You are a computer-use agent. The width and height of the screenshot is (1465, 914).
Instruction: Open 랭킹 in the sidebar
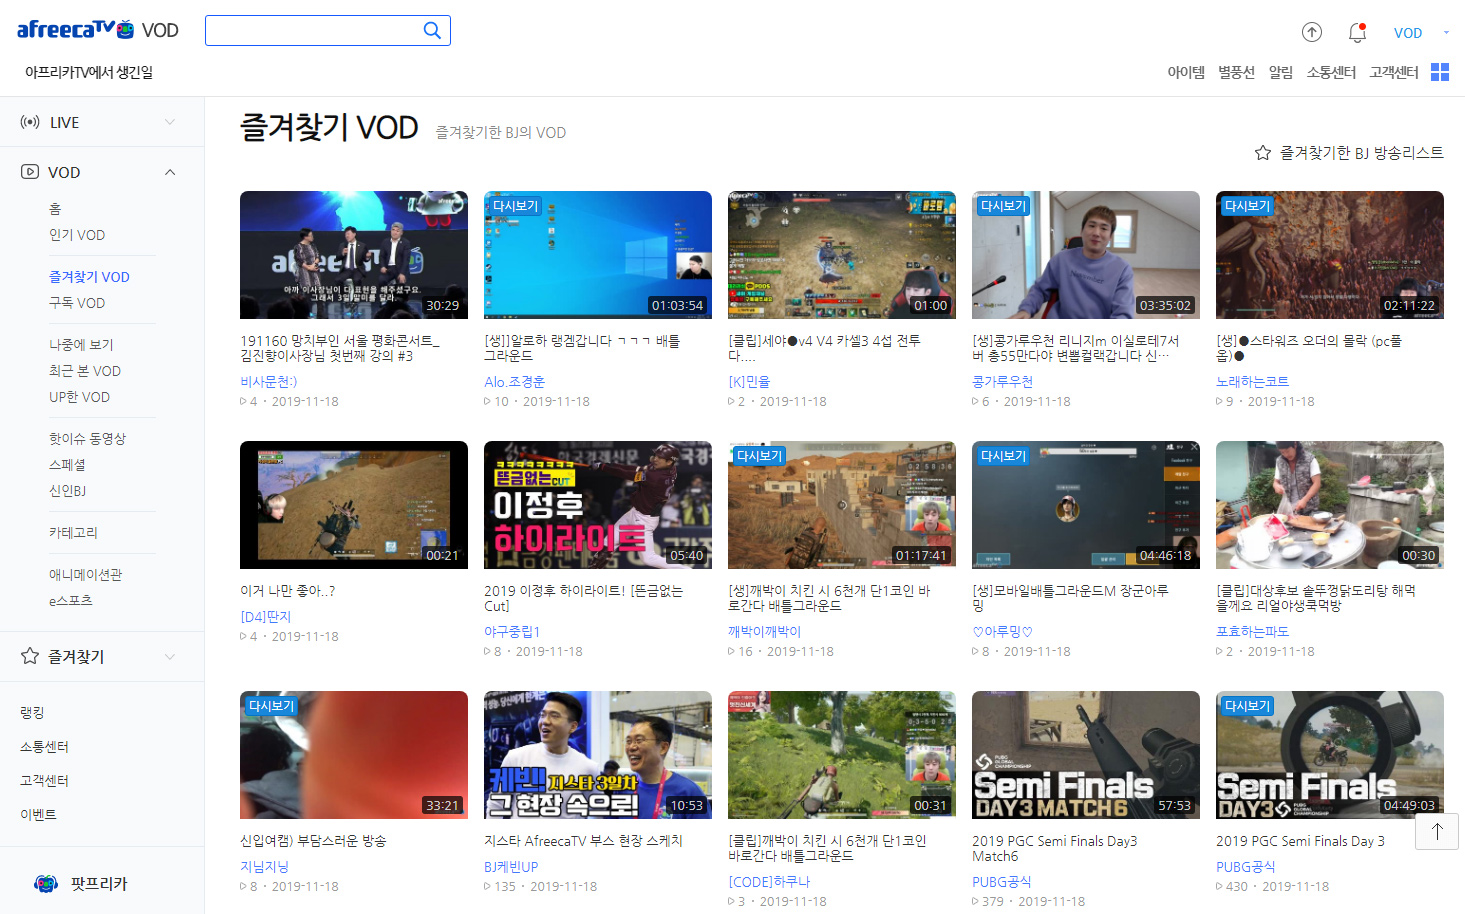[32, 713]
